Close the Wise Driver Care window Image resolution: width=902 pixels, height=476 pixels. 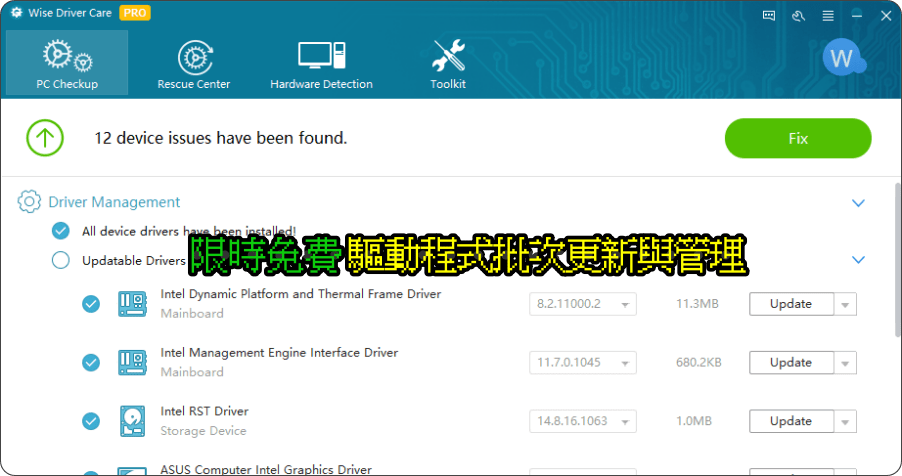pyautogui.click(x=886, y=16)
